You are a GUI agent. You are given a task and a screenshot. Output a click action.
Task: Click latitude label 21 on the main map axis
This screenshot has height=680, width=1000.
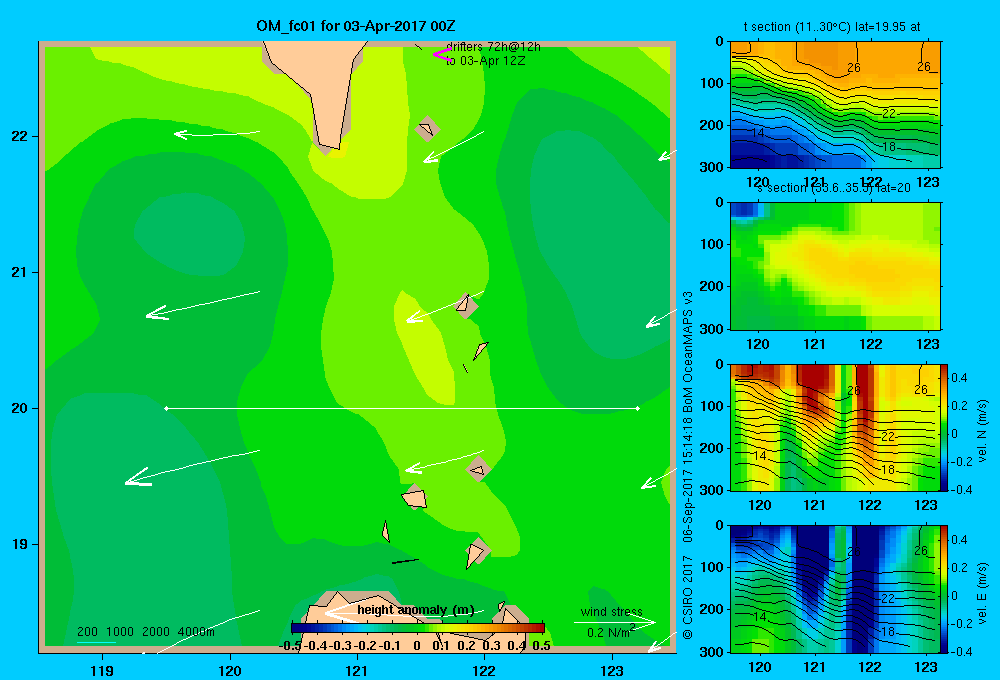[x=20, y=272]
